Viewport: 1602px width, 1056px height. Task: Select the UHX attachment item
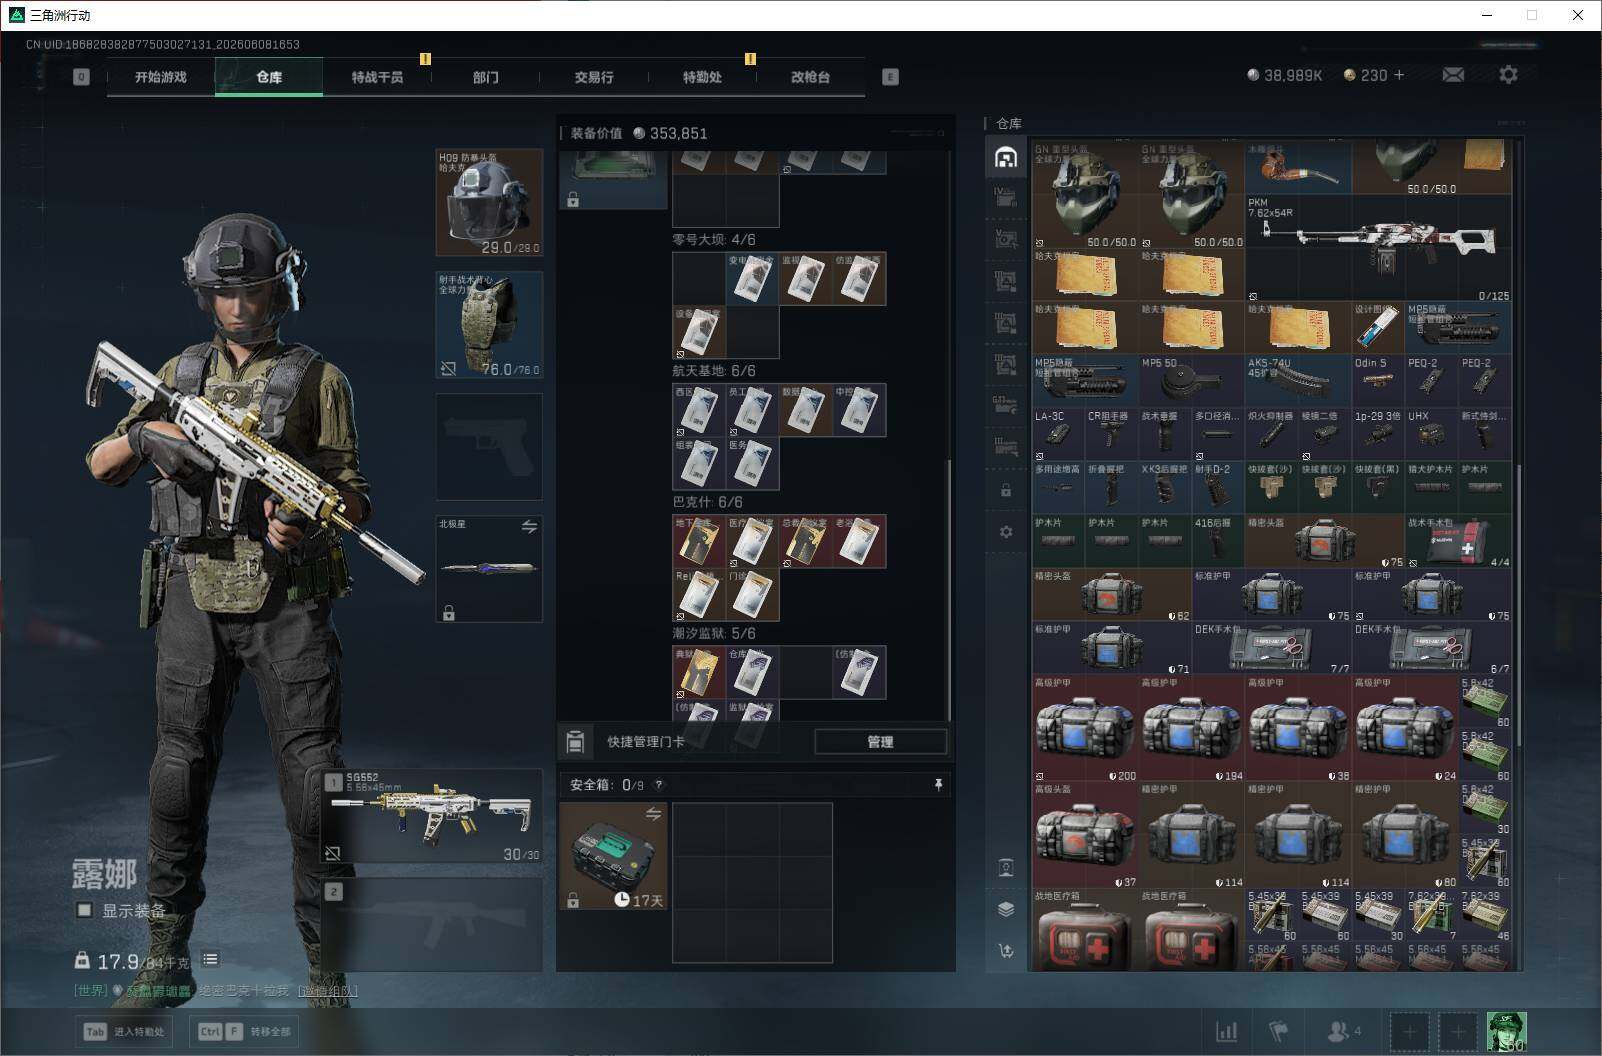[1431, 433]
